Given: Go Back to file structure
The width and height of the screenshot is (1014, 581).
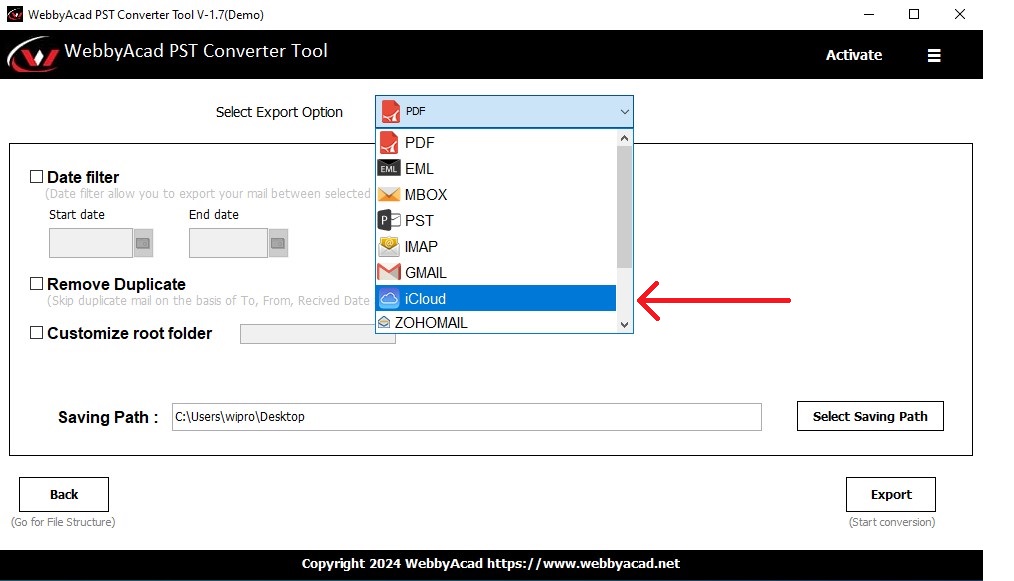Looking at the screenshot, I should (64, 494).
